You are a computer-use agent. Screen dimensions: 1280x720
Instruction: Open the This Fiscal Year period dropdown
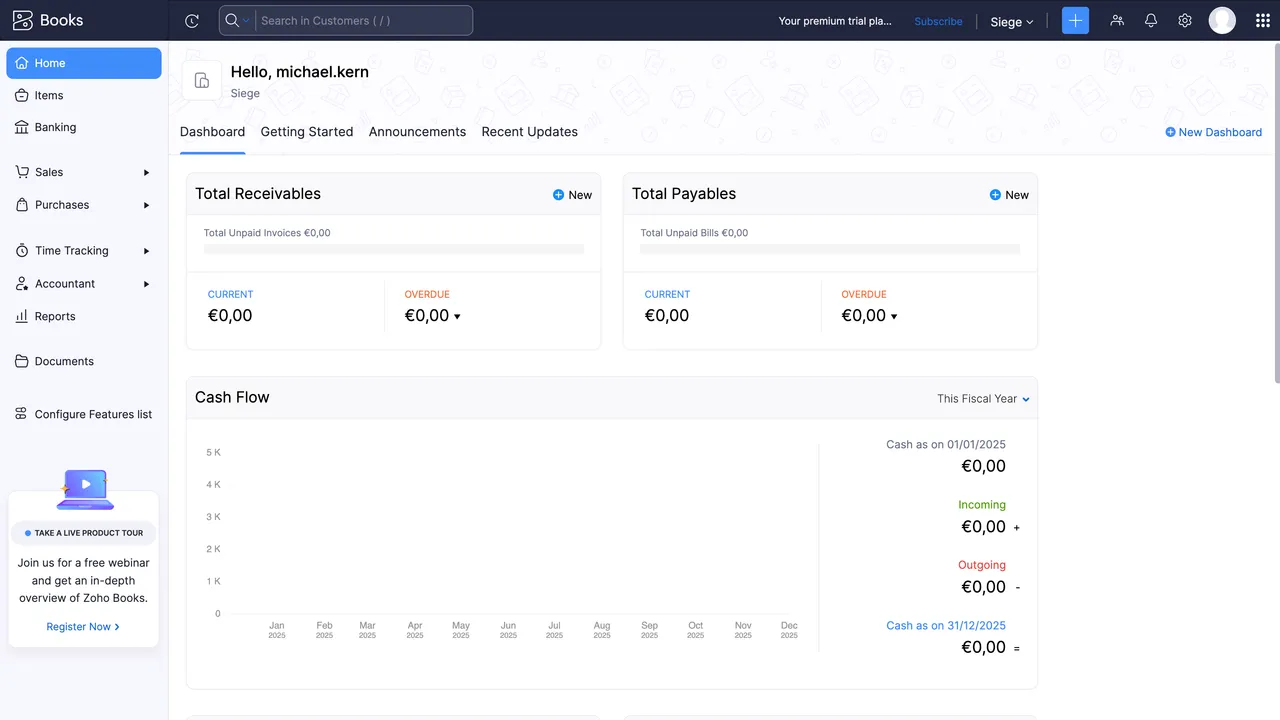(x=983, y=398)
